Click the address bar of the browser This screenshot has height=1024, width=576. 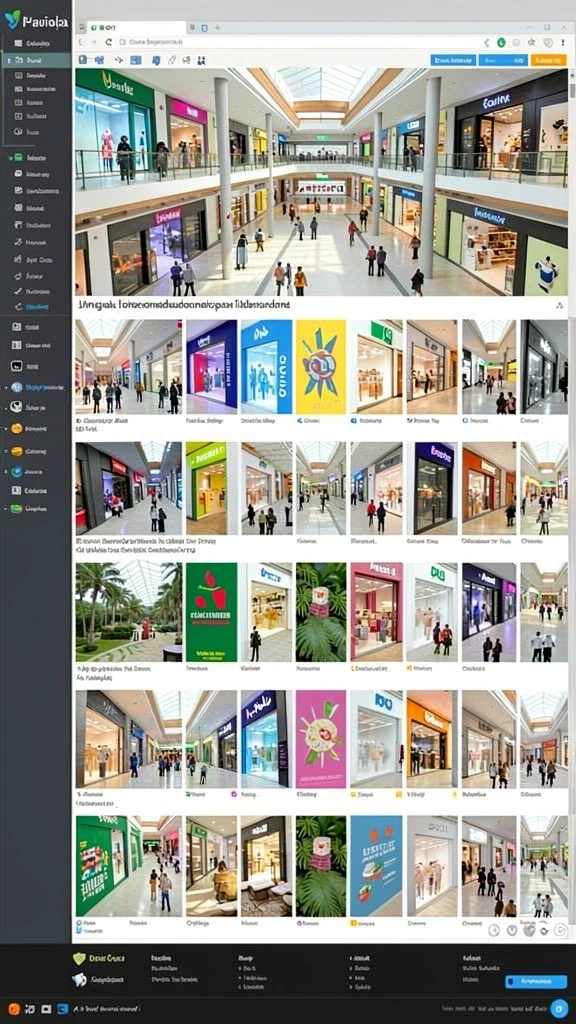coord(299,42)
